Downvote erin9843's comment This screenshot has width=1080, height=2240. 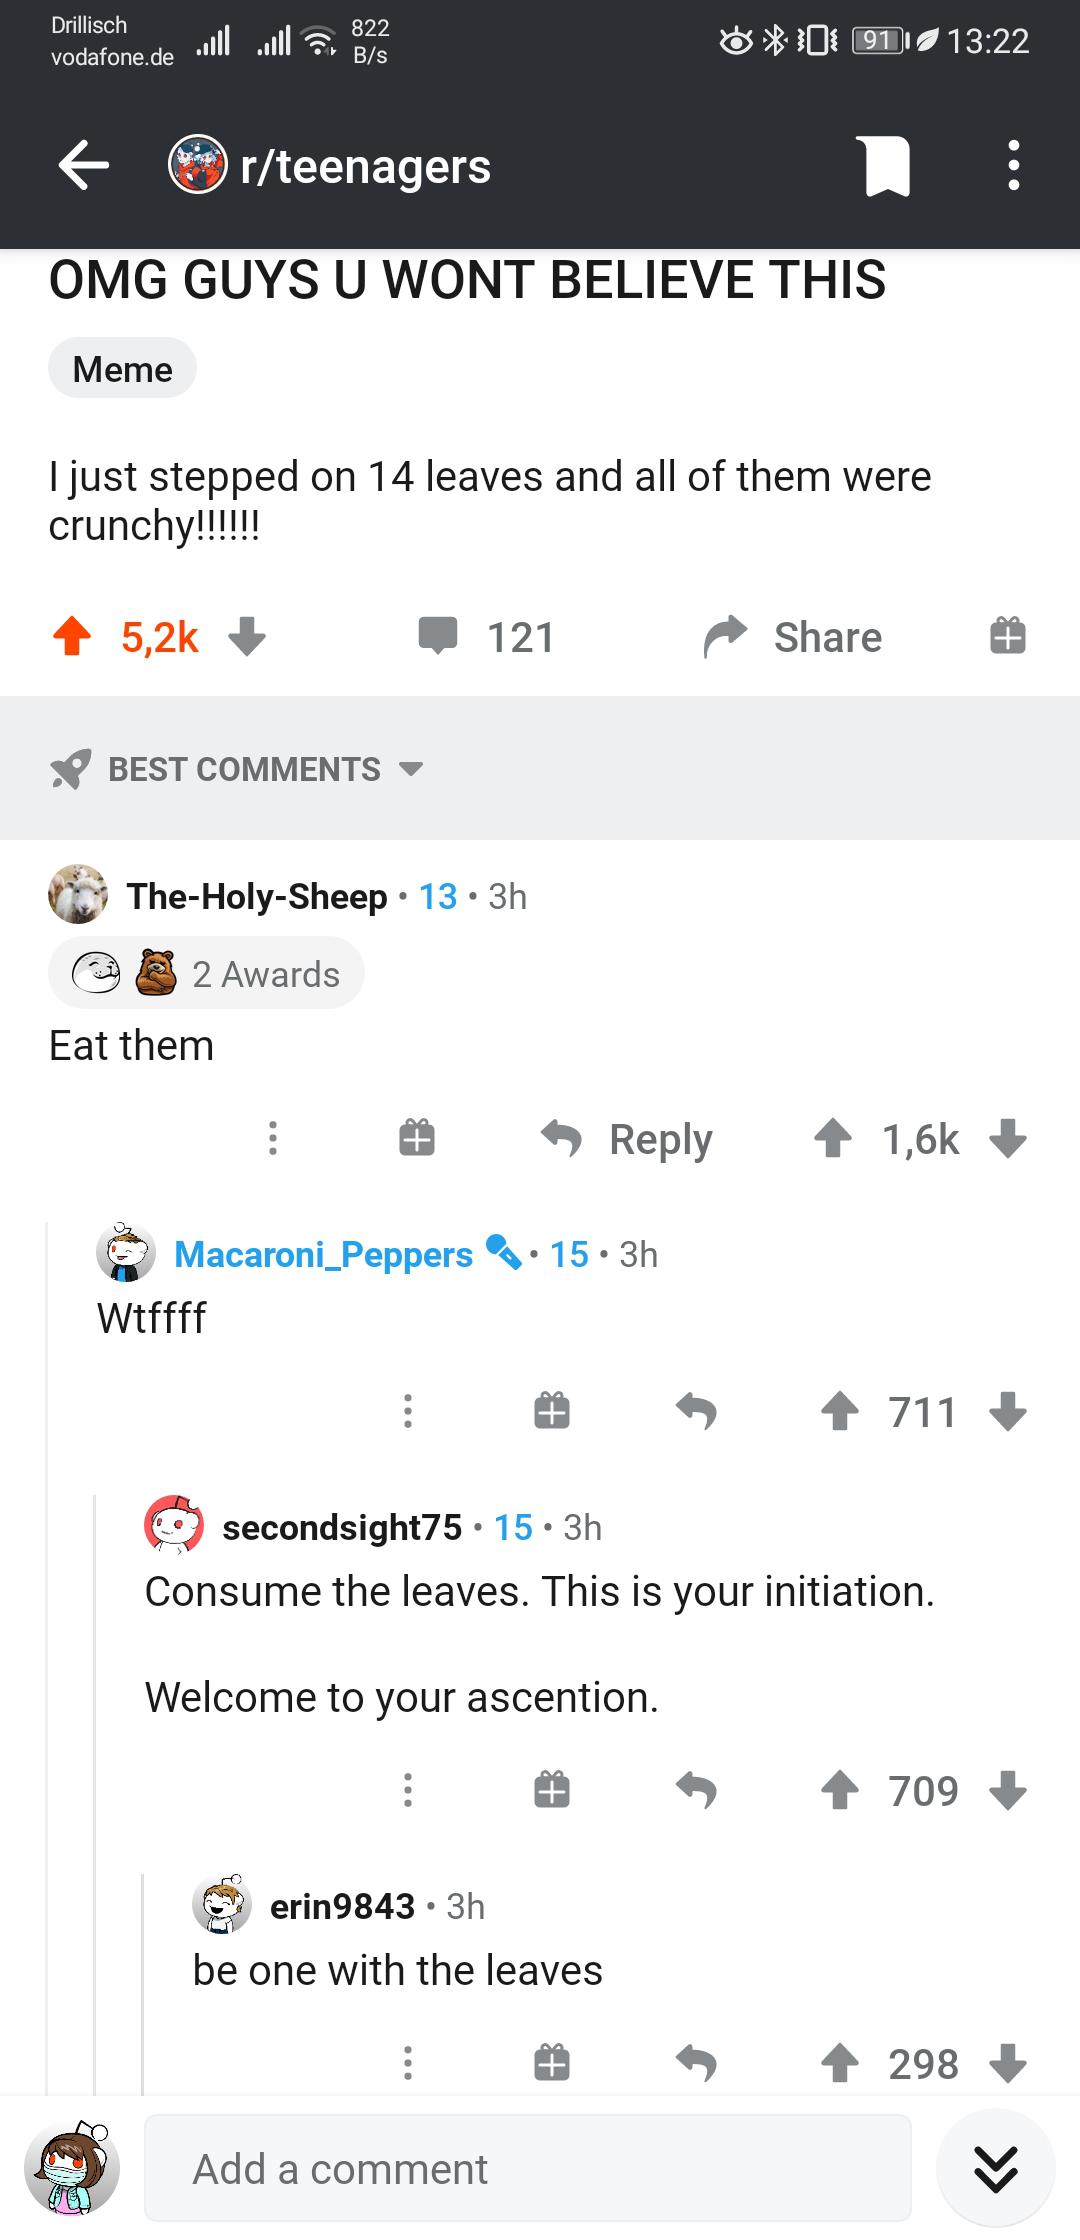tap(1007, 2063)
